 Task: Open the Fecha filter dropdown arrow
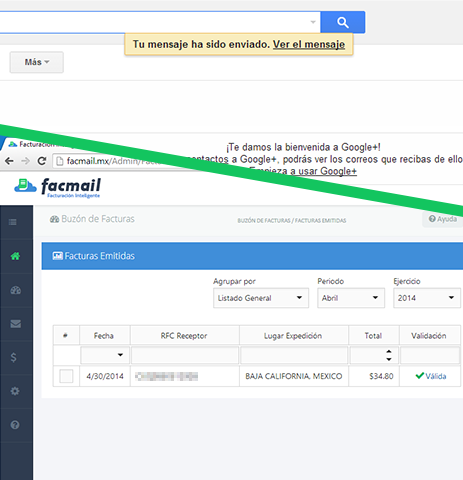[120, 355]
